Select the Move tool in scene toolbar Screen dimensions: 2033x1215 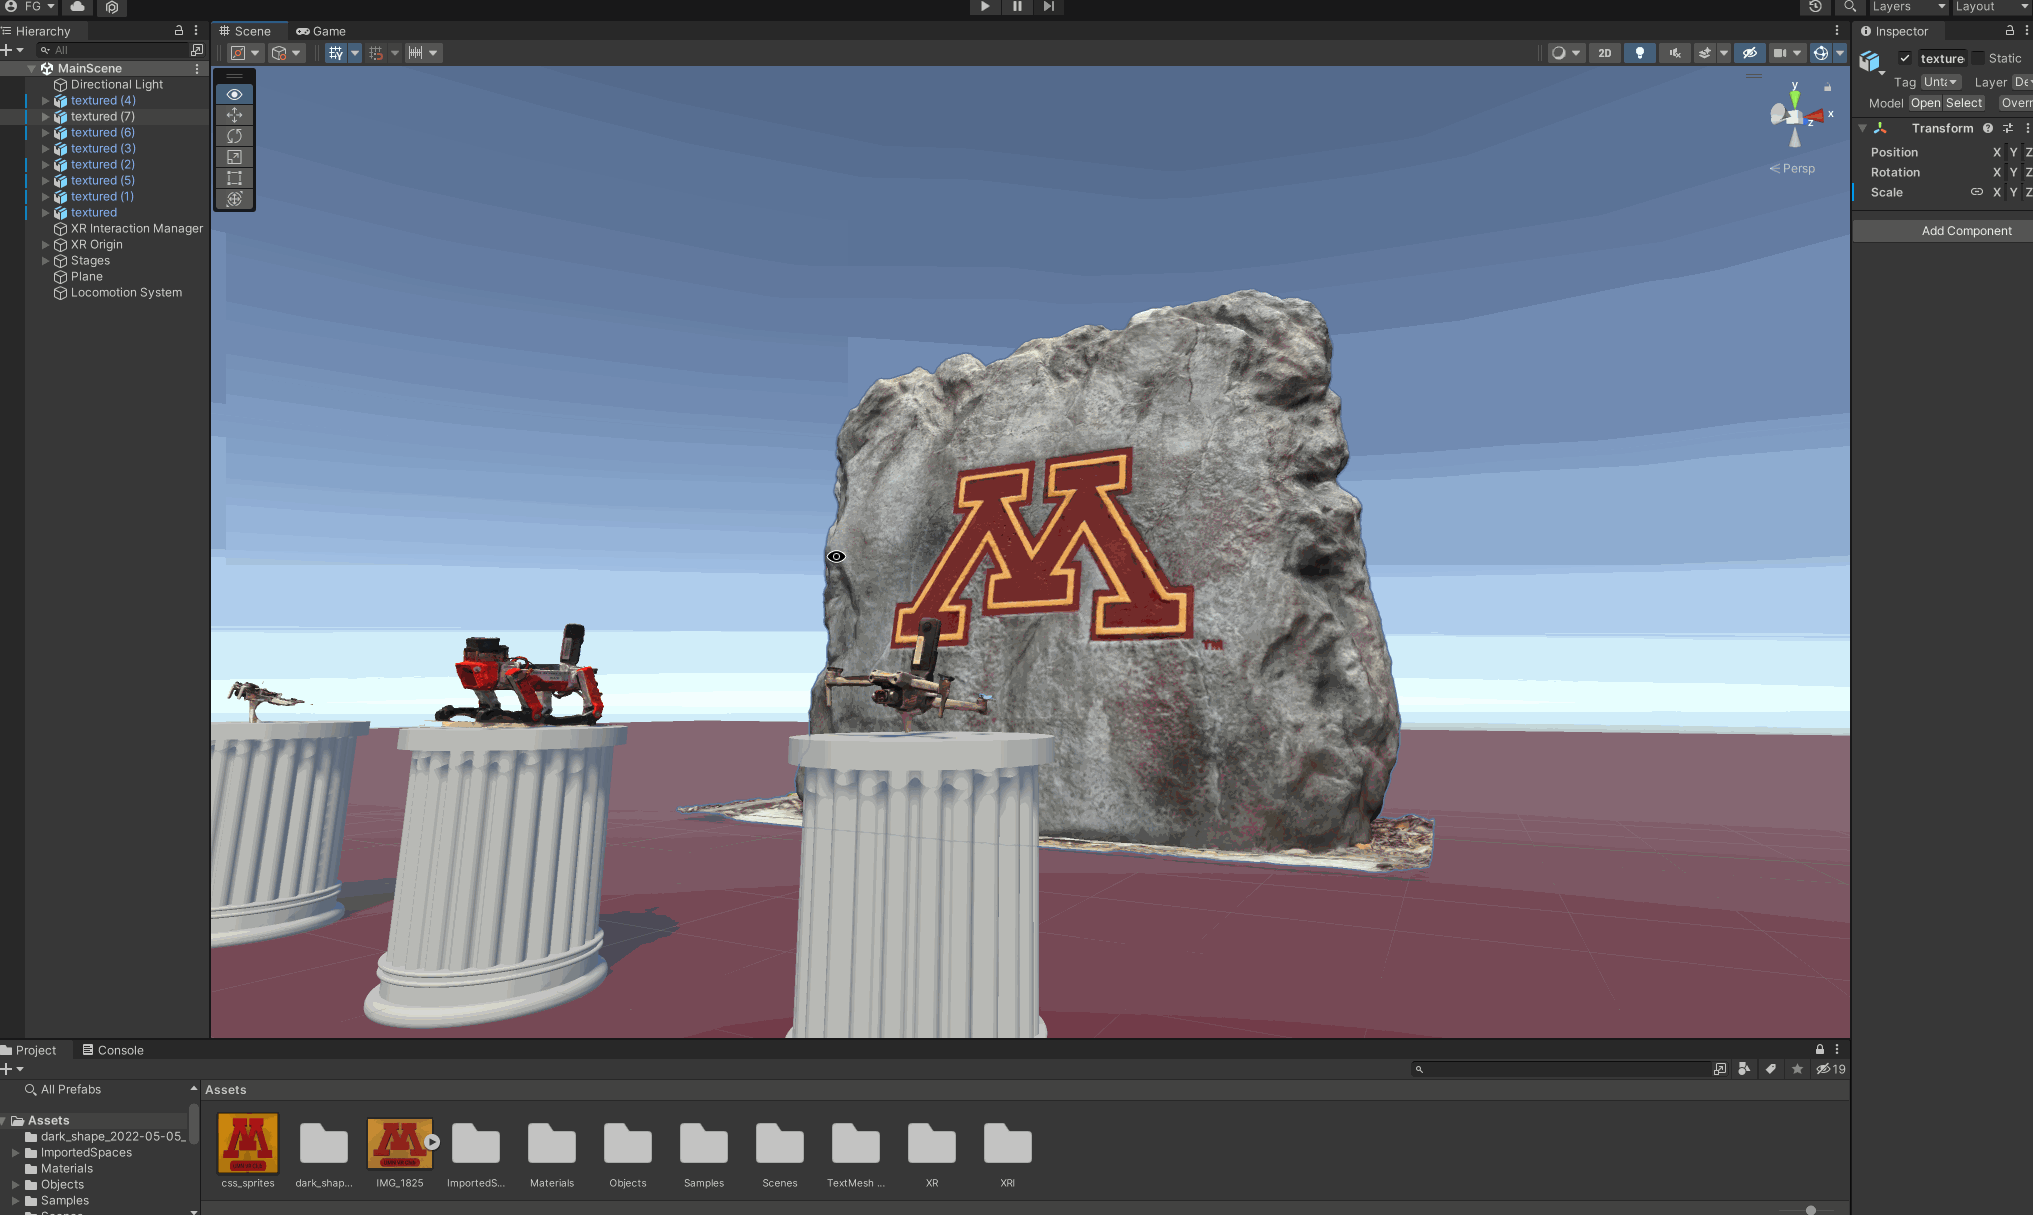(234, 115)
